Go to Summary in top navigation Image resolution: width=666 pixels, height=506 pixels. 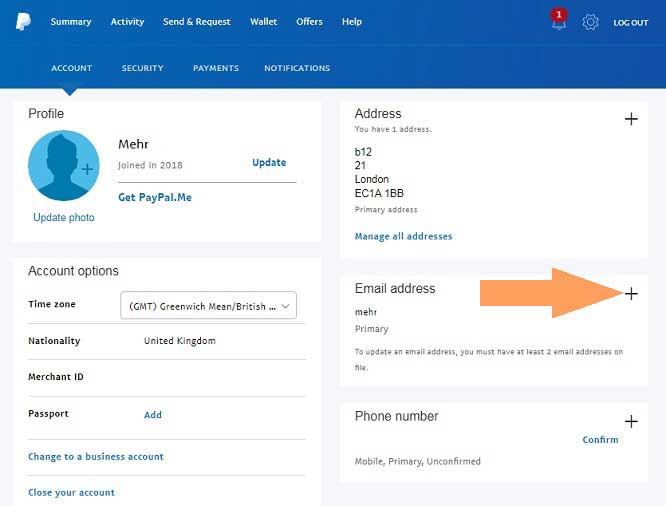(x=71, y=22)
